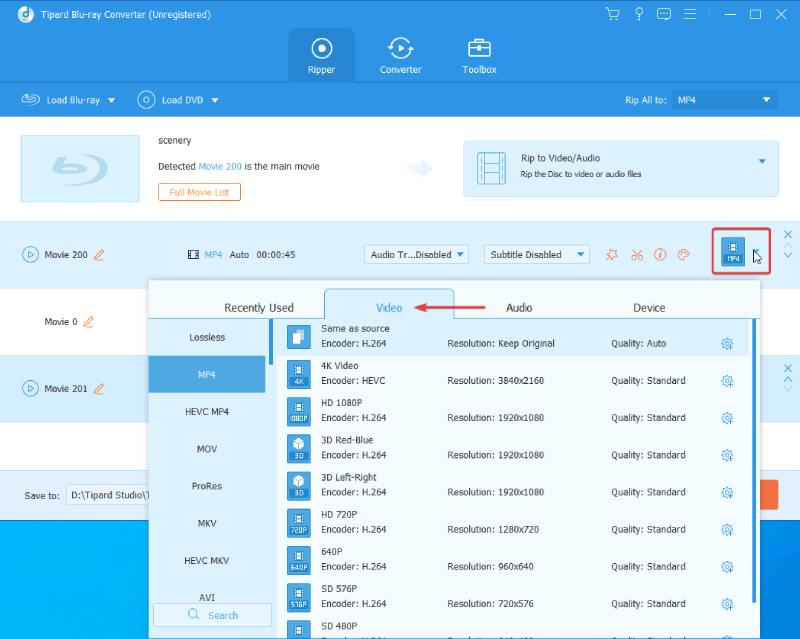This screenshot has width=800, height=639.
Task: Click the Blu-ray disc thumbnail
Action: [x=80, y=168]
